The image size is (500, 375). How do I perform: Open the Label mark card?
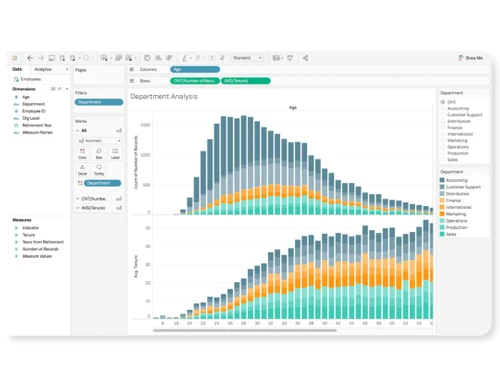pos(115,154)
